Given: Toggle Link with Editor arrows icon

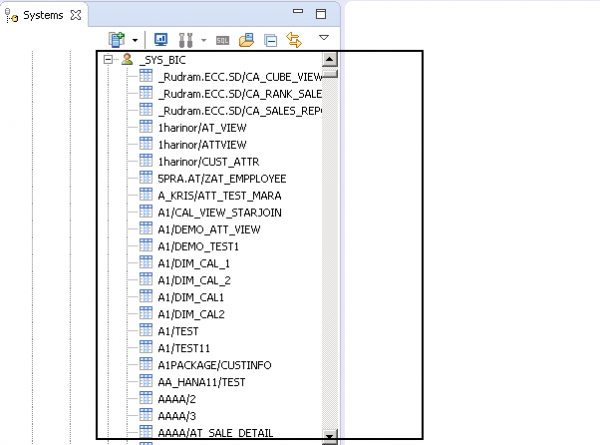Looking at the screenshot, I should pyautogui.click(x=294, y=40).
